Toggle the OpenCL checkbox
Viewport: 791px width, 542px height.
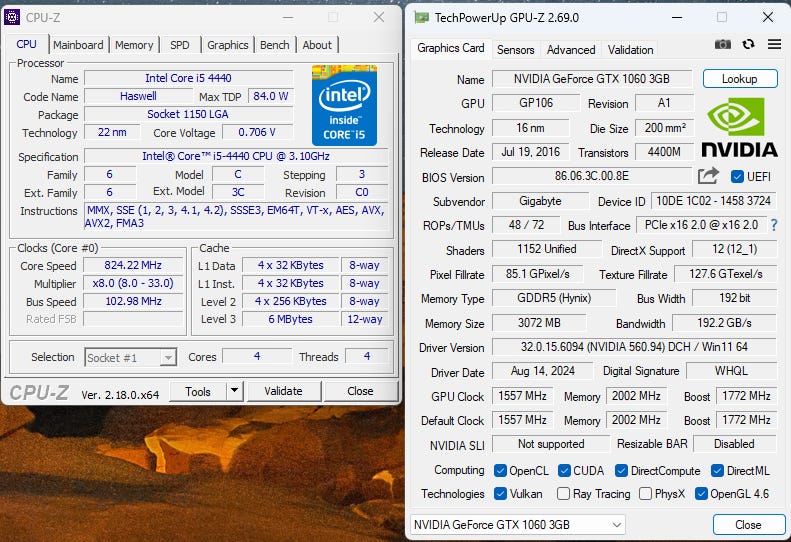pyautogui.click(x=500, y=471)
